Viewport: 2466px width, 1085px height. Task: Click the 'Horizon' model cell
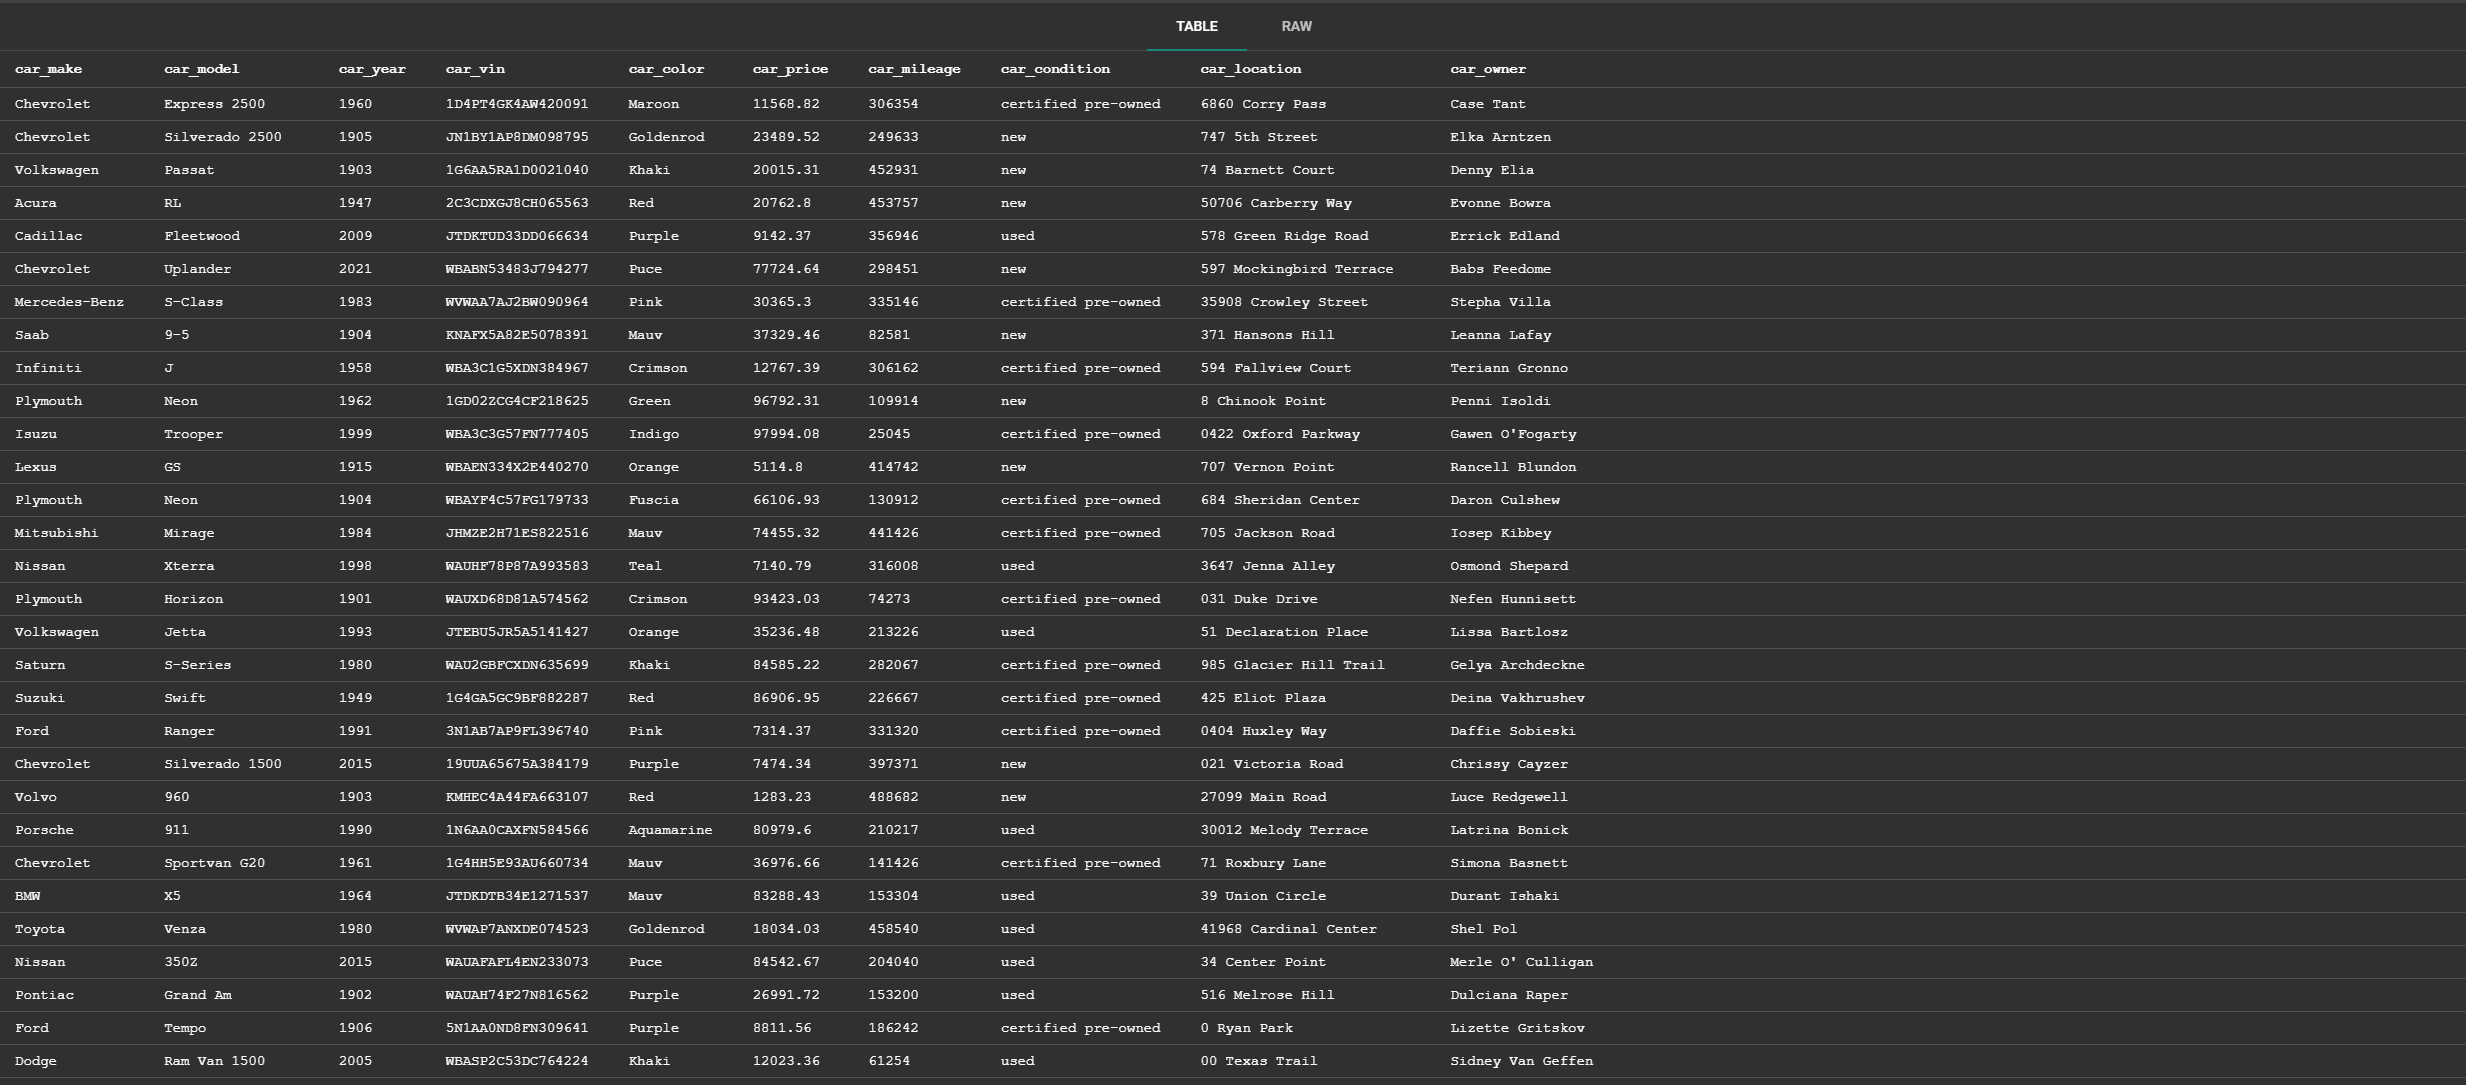193,599
